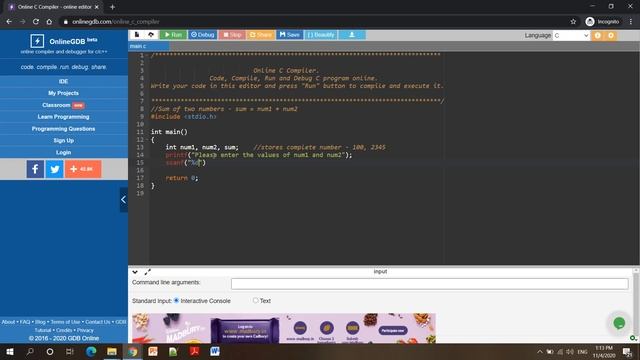Open the orange settings gear icon
The image size is (640, 360).
(x=611, y=36)
